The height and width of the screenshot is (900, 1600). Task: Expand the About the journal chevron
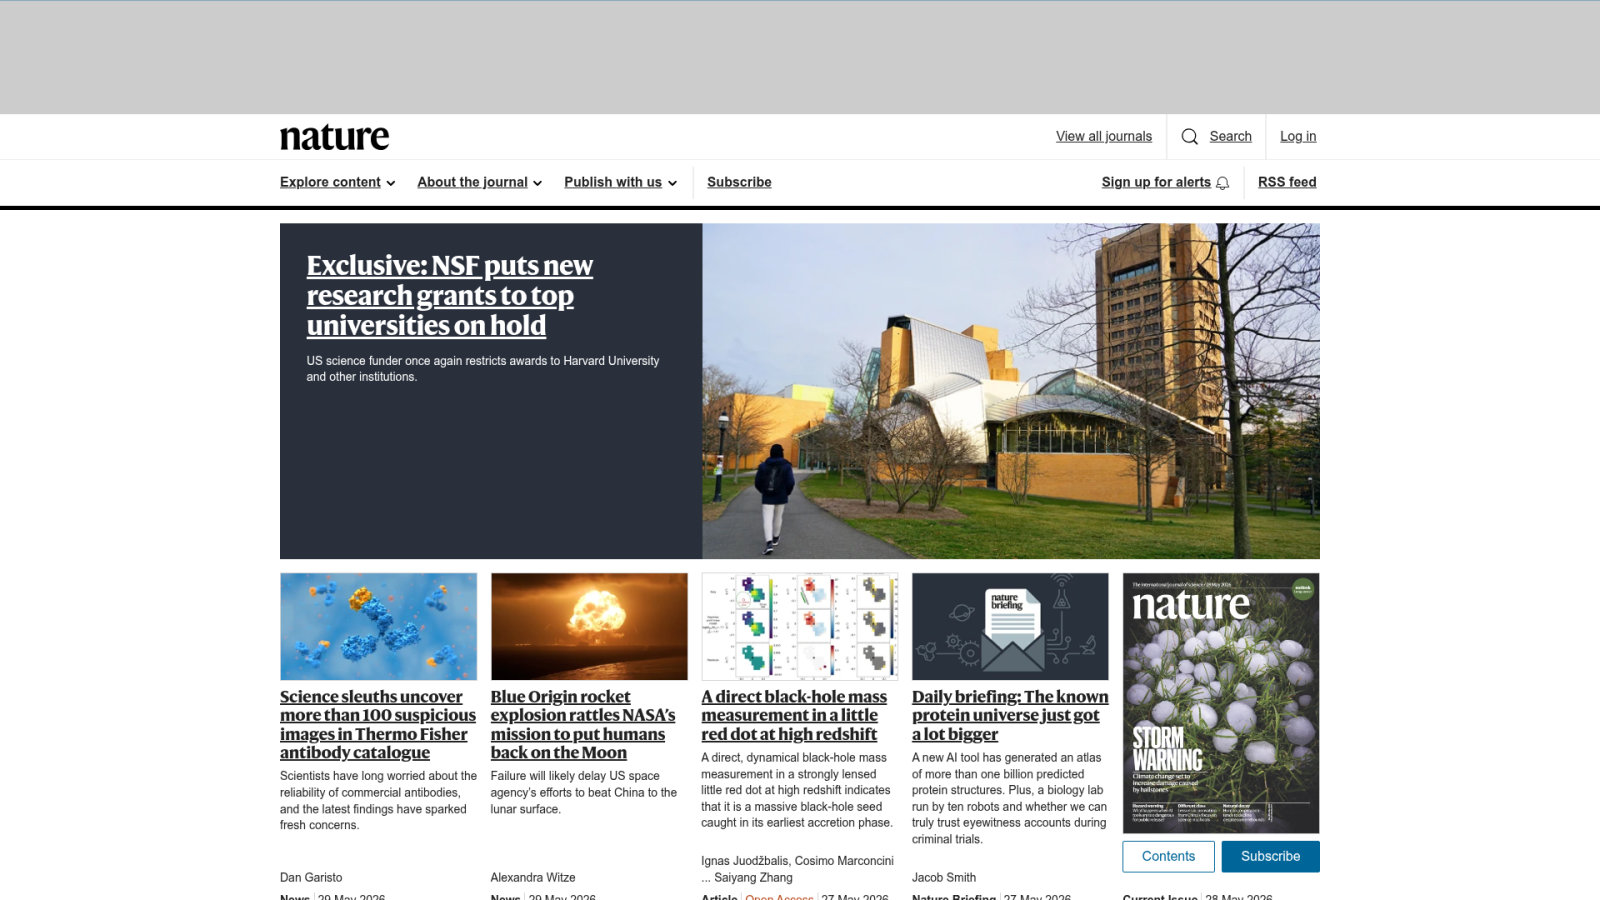537,183
